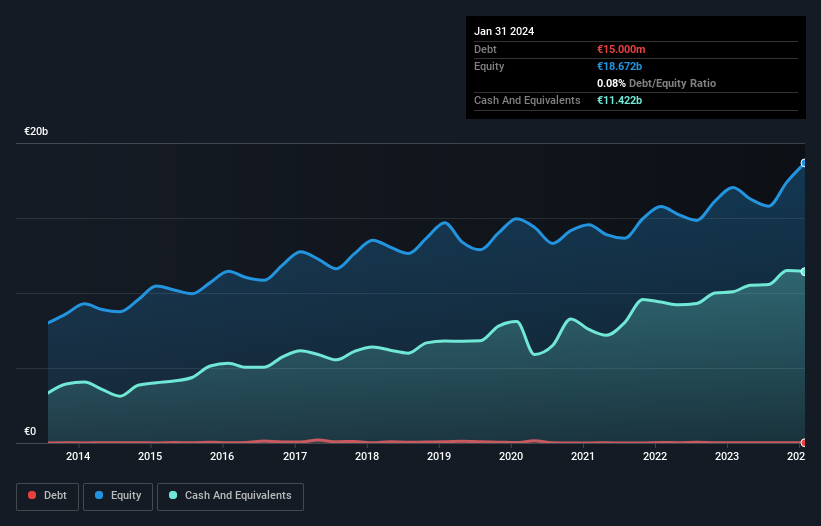This screenshot has width=821, height=526.
Task: Select the Cash And Equivalents endpoint marker
Action: pos(804,272)
